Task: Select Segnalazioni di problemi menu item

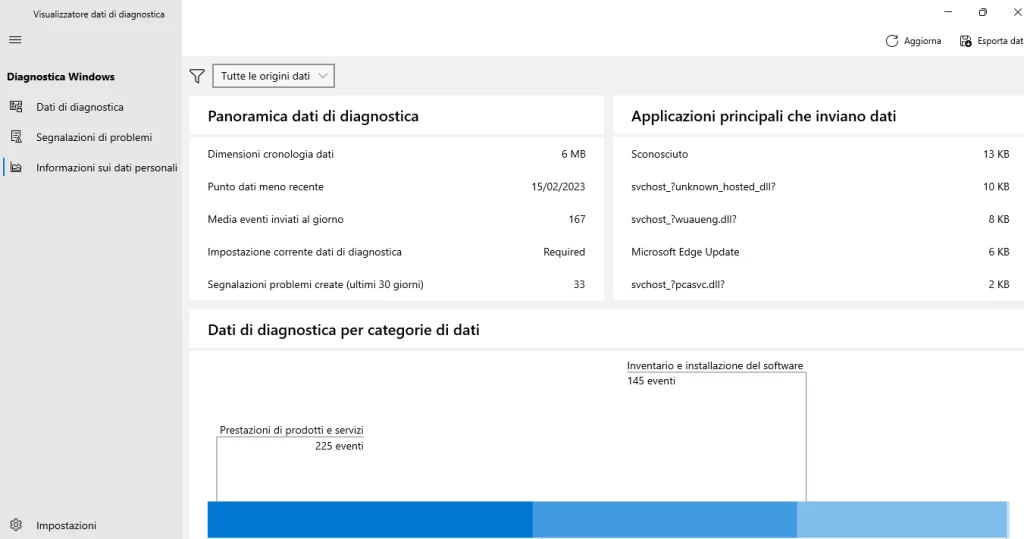Action: tap(91, 137)
